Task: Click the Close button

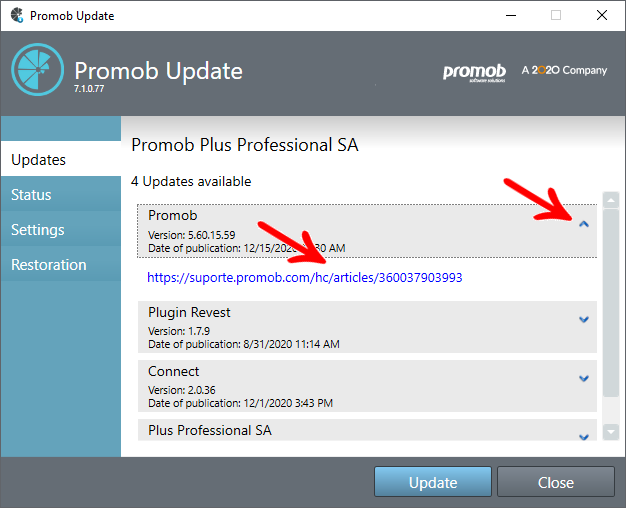Action: click(556, 482)
